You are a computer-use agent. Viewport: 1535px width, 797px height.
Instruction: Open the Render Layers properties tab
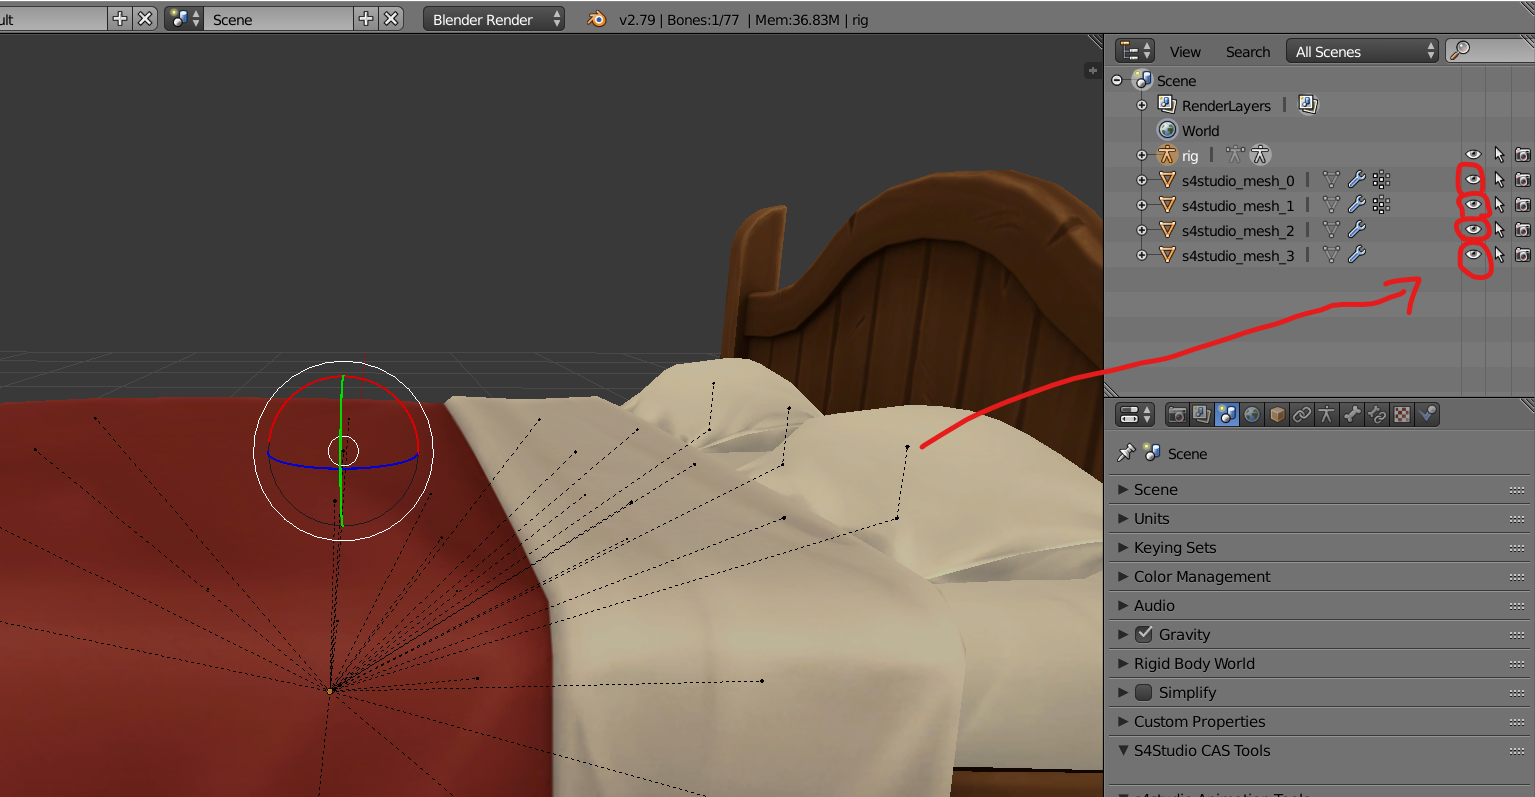click(1202, 414)
